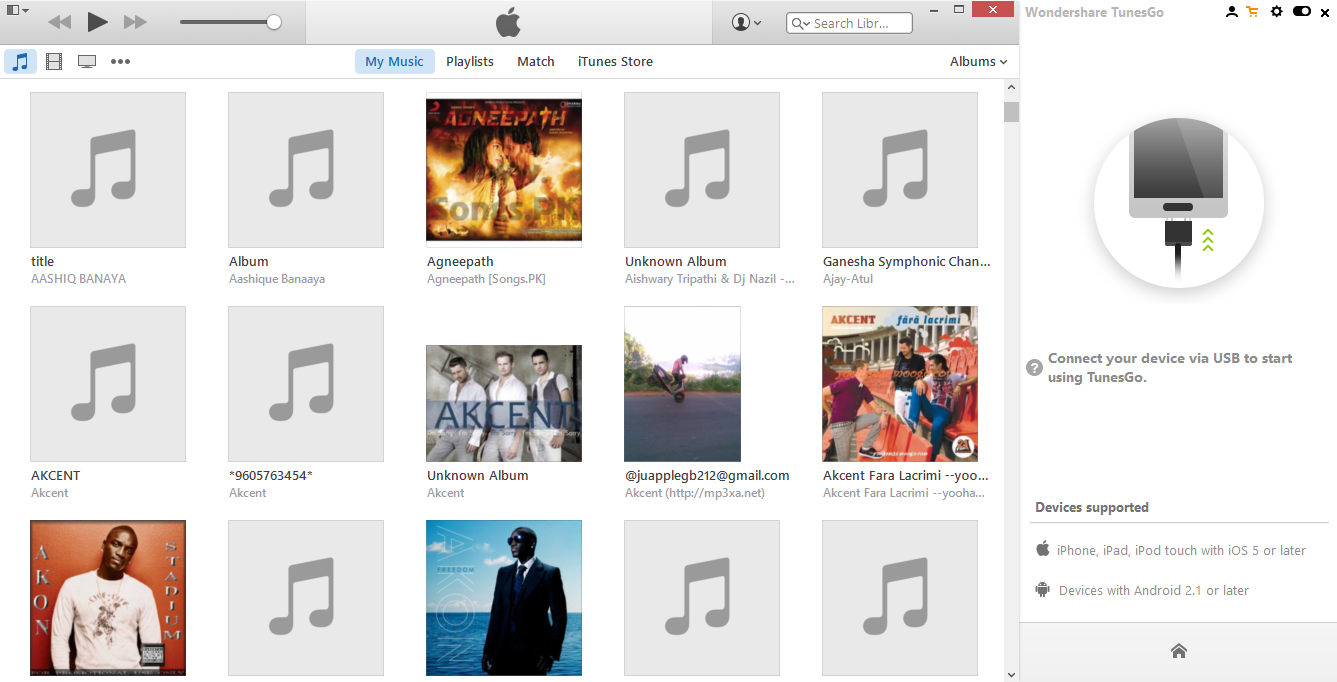Screen dimensions: 1337x682
Task: Switch to the TV Shows library icon
Action: point(87,61)
